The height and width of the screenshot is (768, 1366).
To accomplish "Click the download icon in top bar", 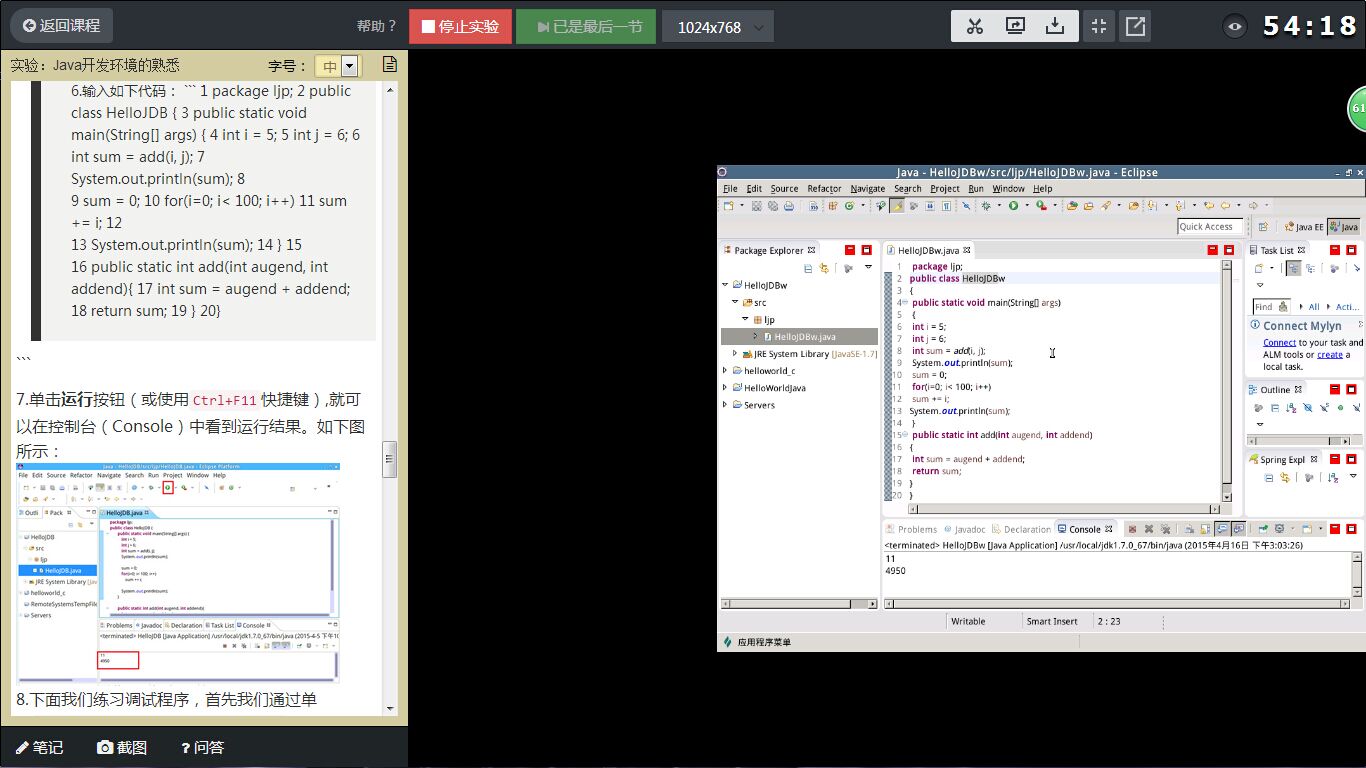I will [x=1055, y=26].
